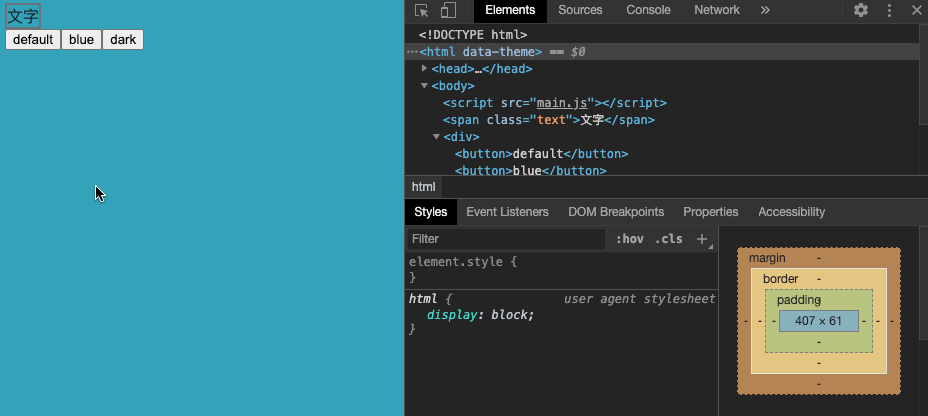Viewport: 928px width, 416px height.
Task: Select the html breadcrumb item
Action: tap(423, 187)
